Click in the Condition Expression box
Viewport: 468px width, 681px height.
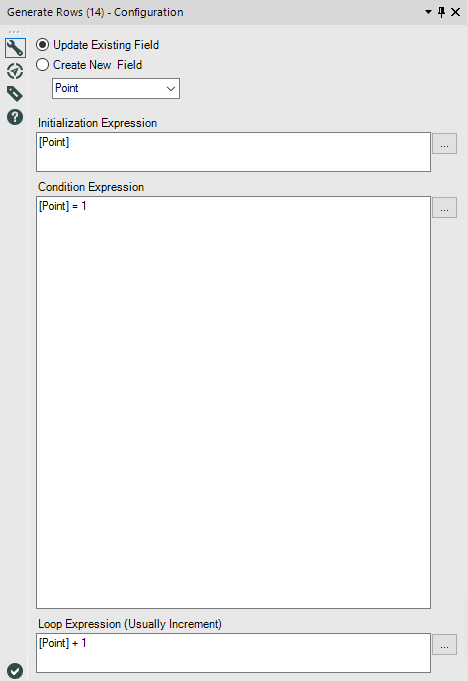pyautogui.click(x=234, y=402)
